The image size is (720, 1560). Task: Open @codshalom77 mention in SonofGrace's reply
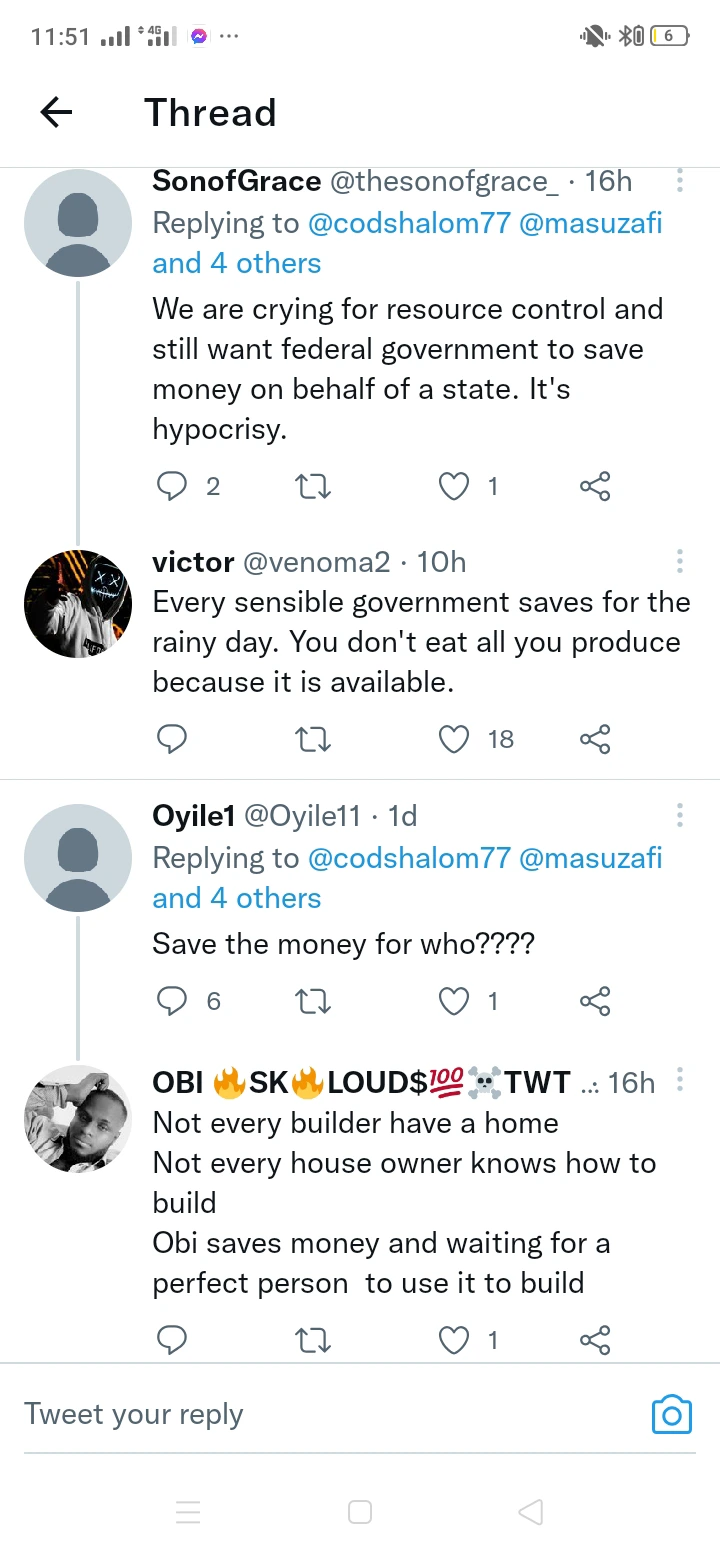[409, 222]
